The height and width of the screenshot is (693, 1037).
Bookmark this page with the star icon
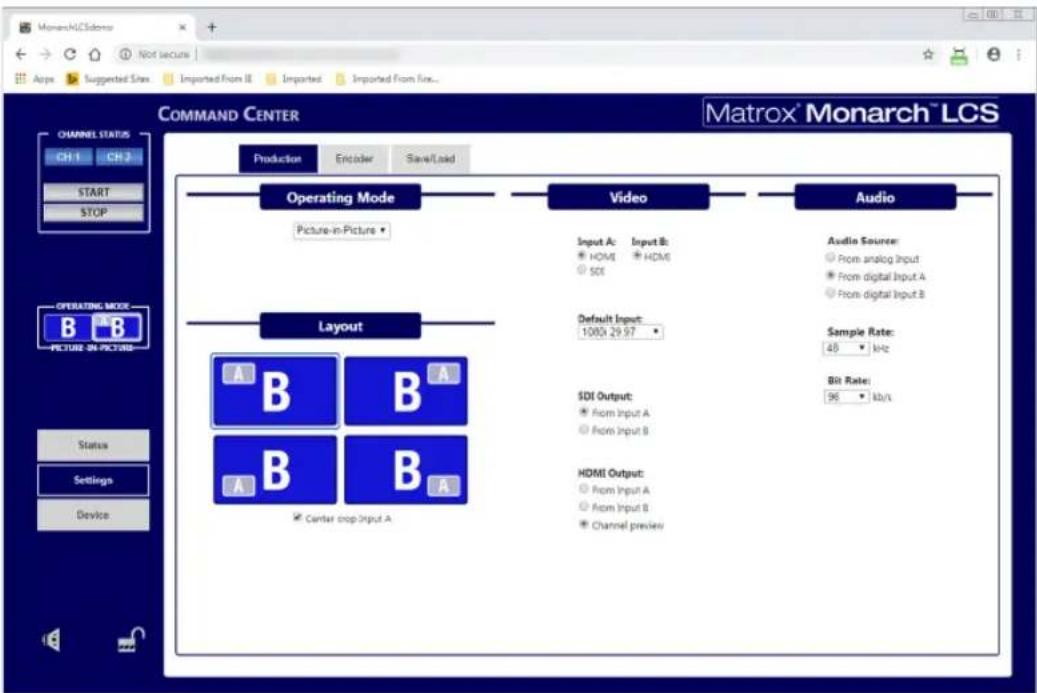[x=928, y=54]
